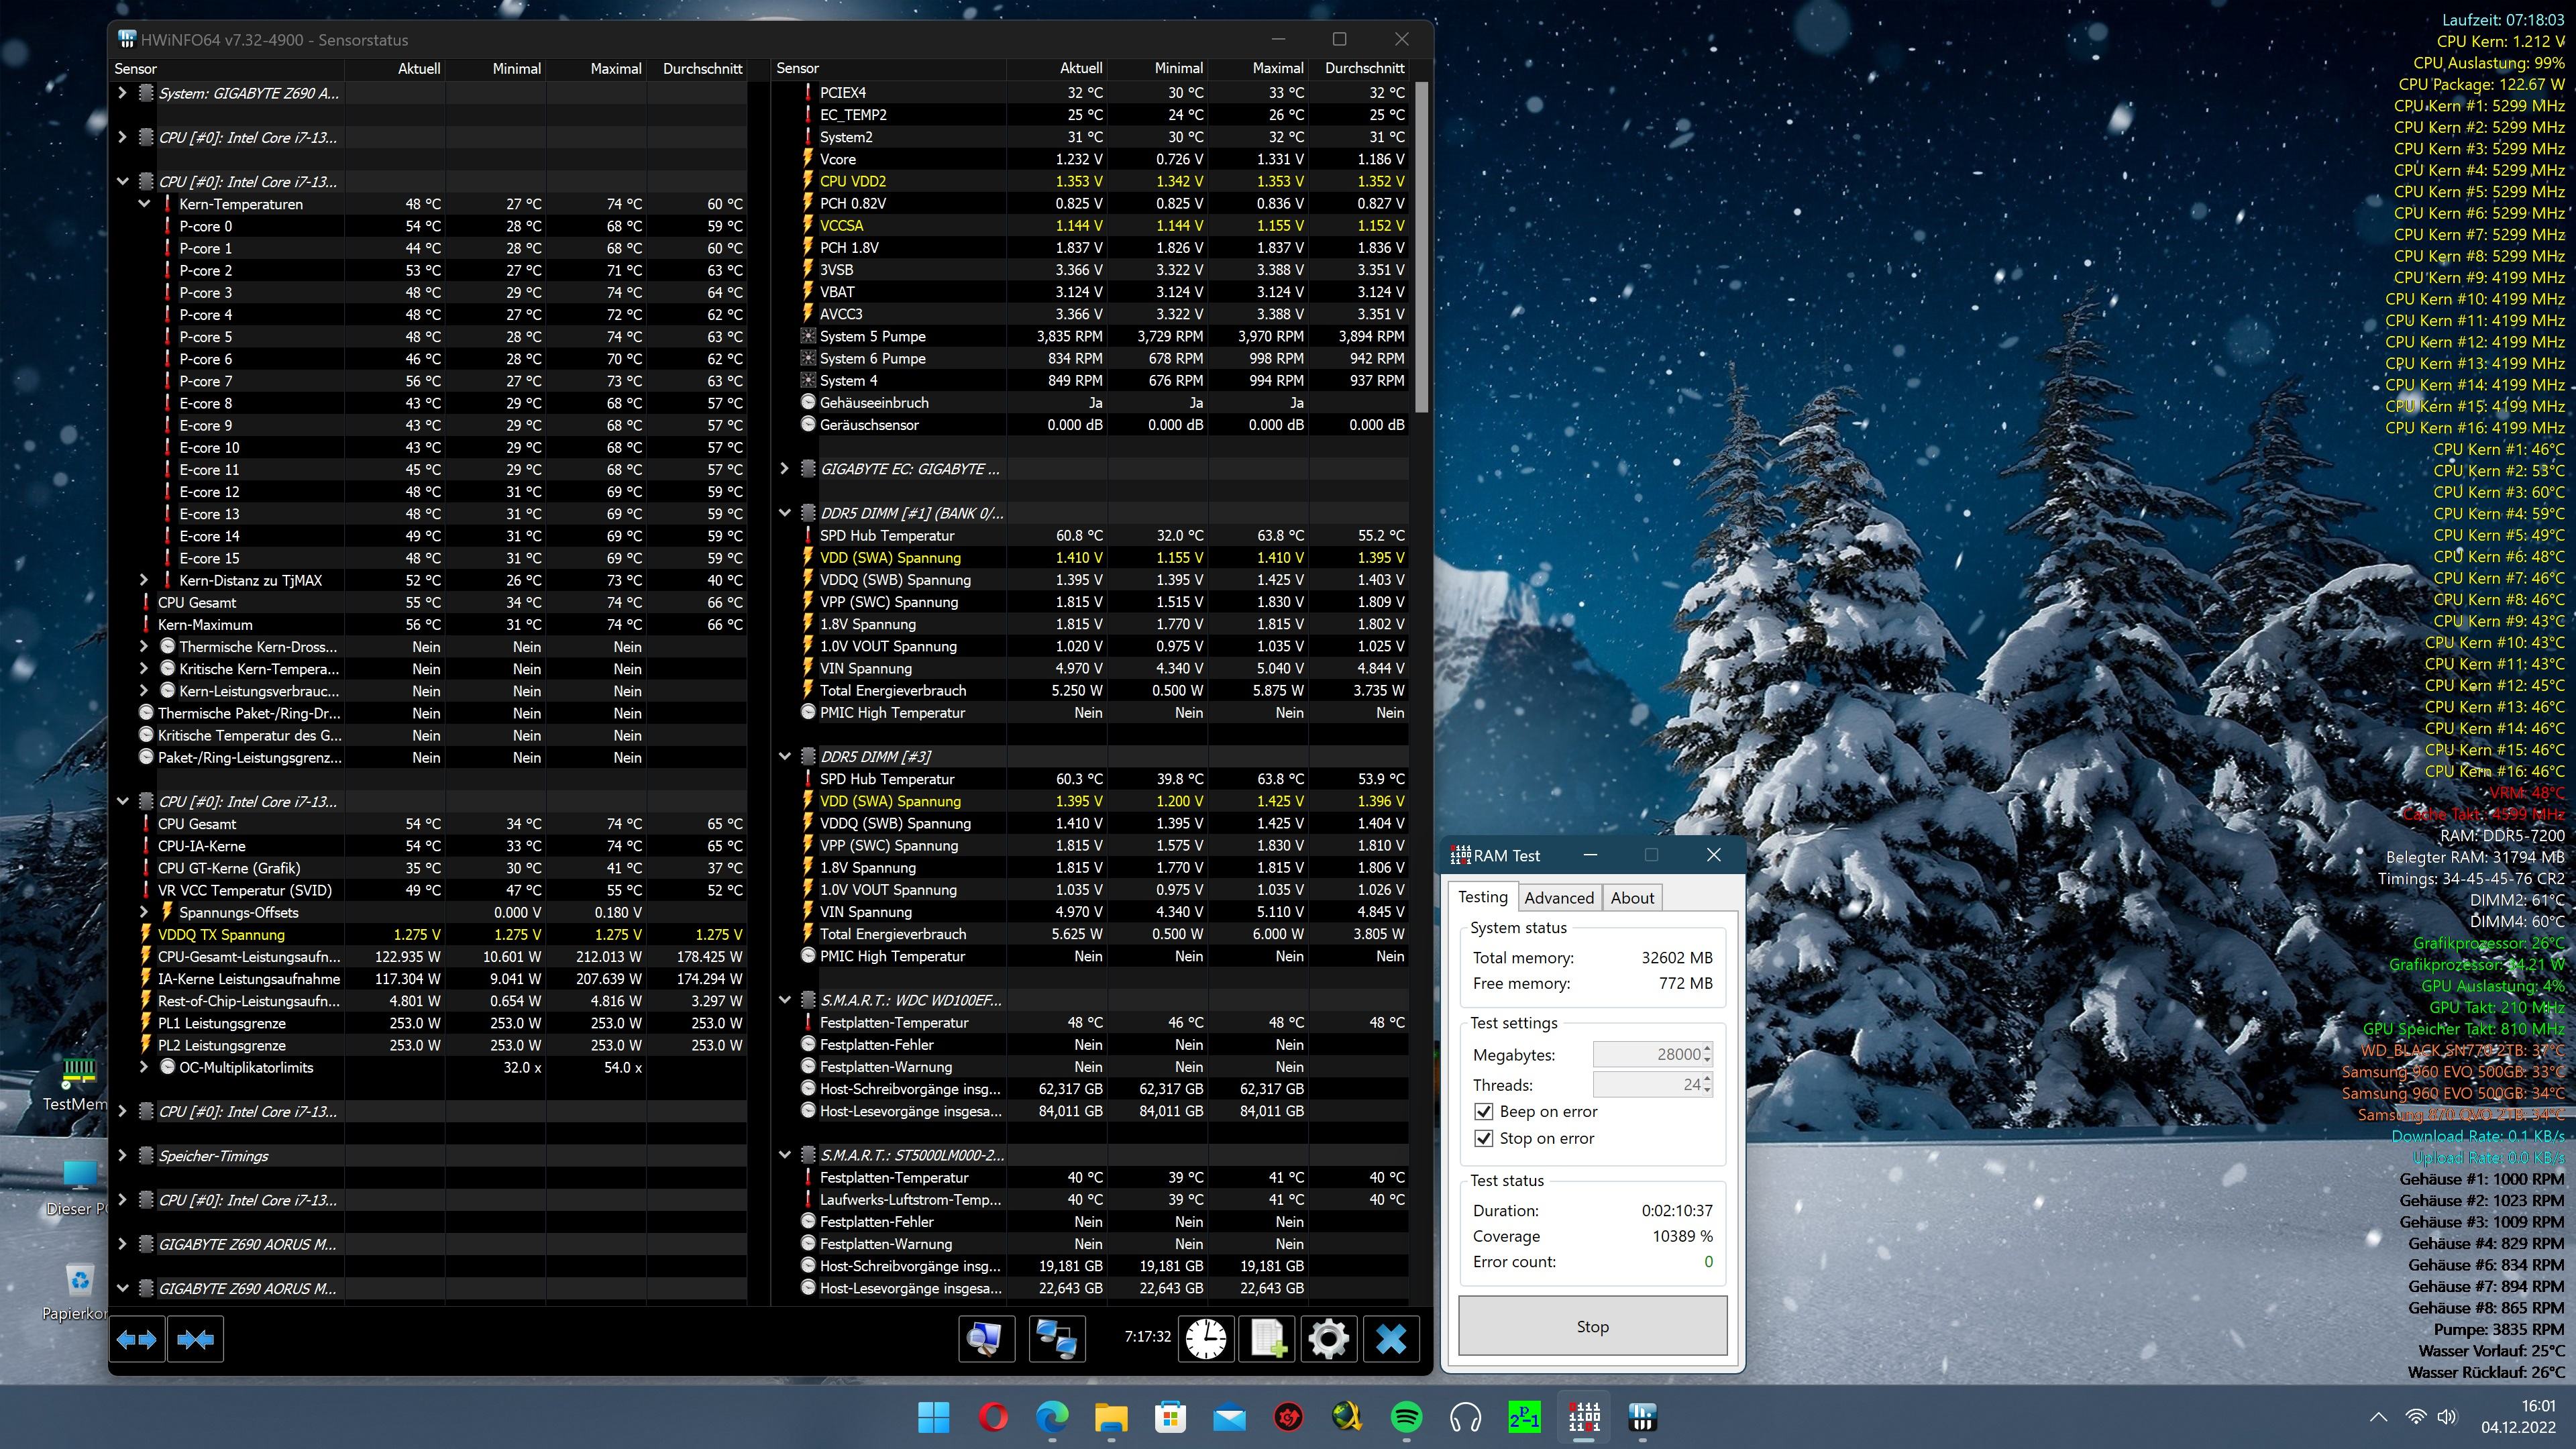Expand the System: GIGABYTE Z690 sensor group
Image resolution: width=2576 pixels, height=1449 pixels.
click(122, 93)
